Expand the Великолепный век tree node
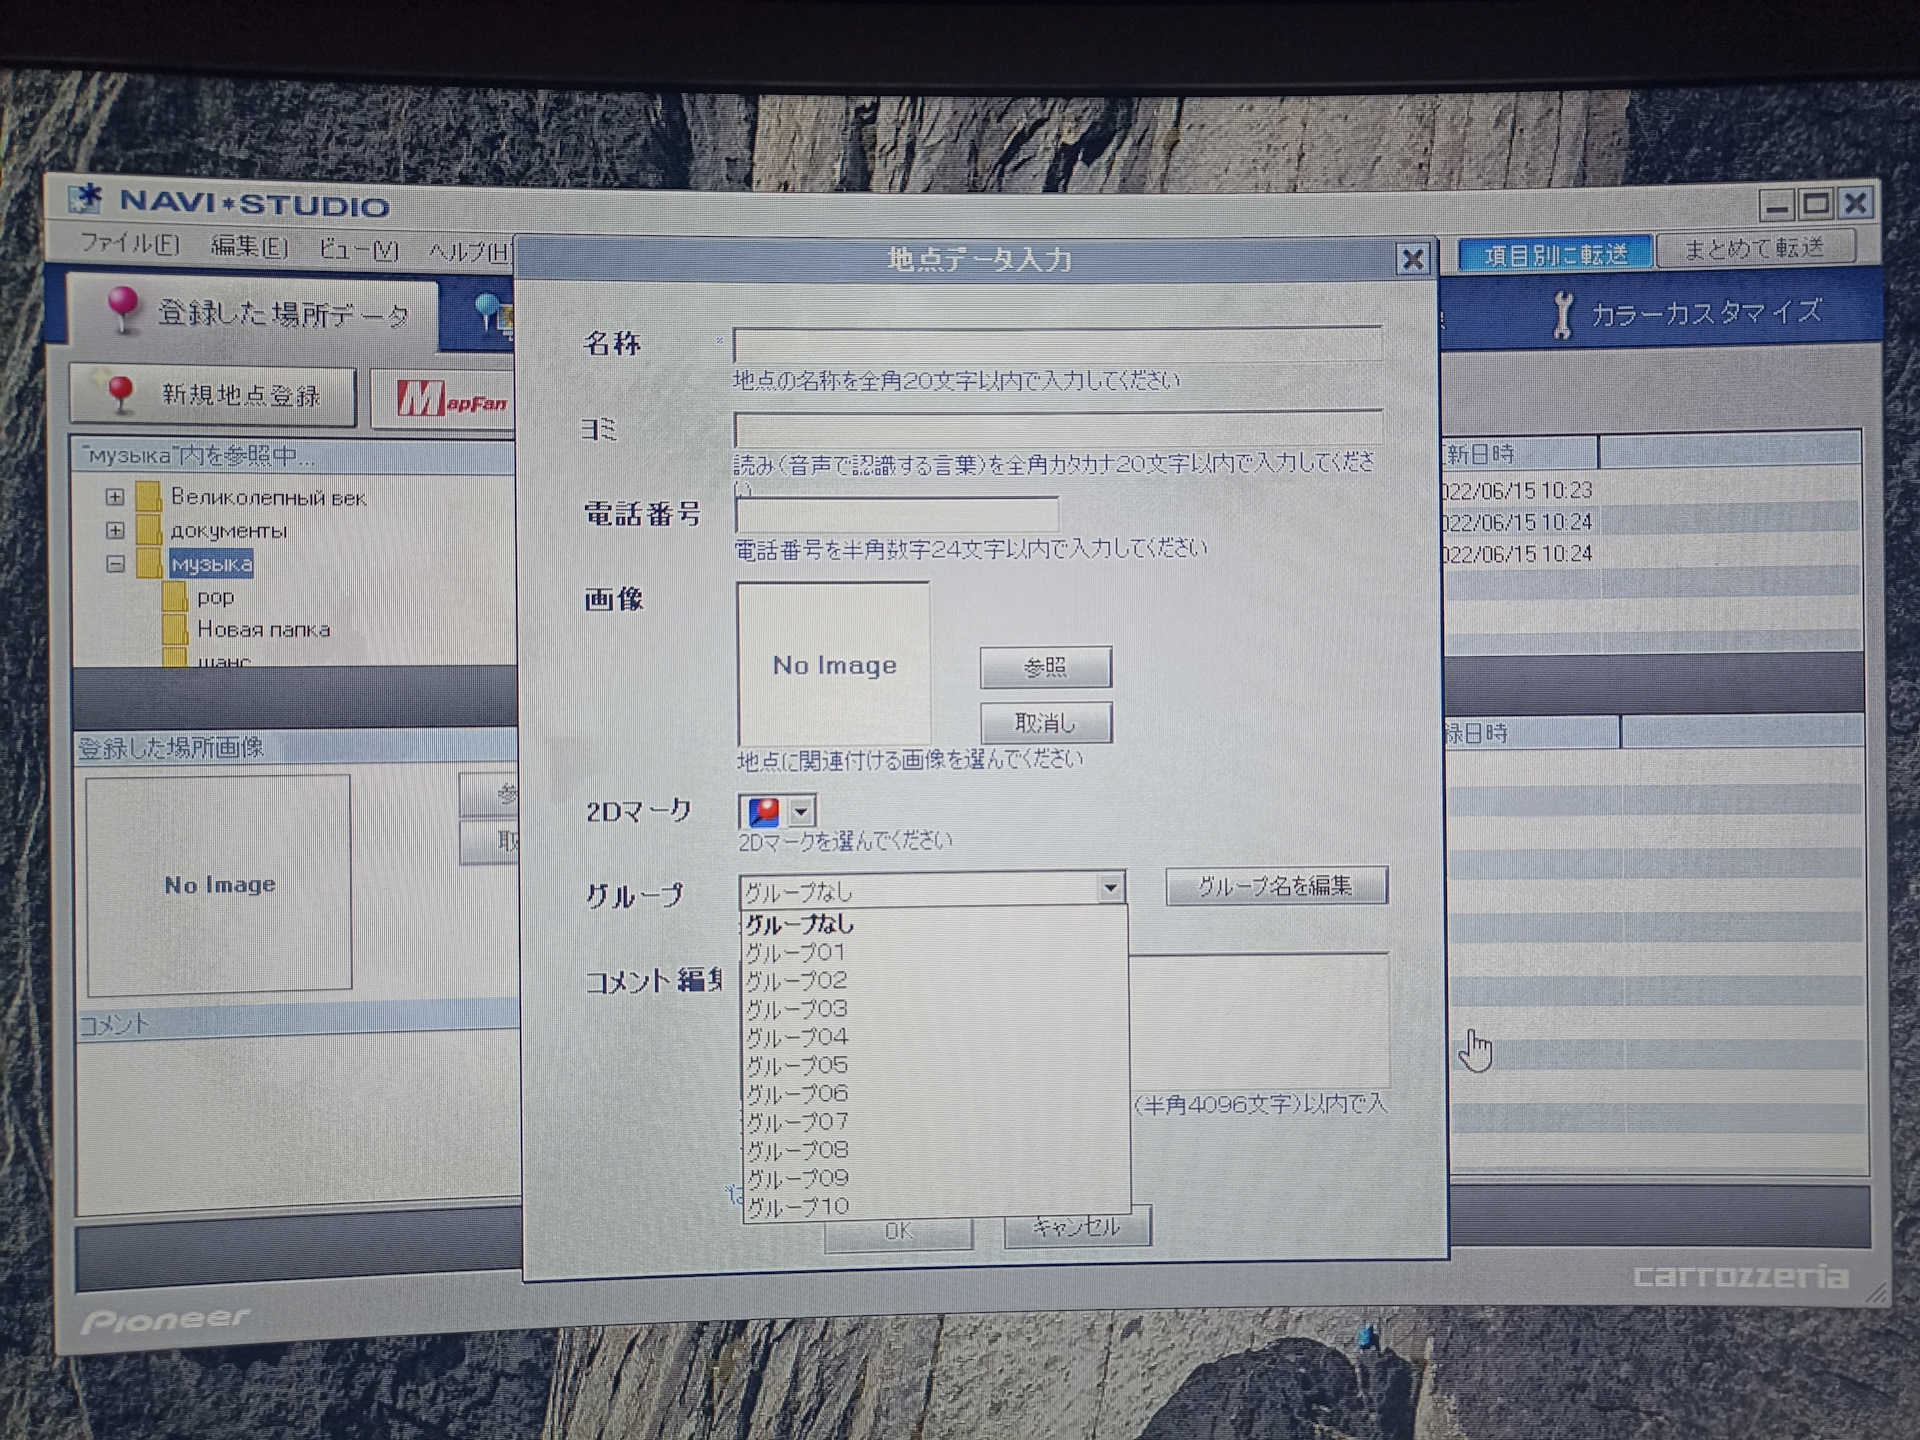Viewport: 1920px width, 1440px height. point(115,497)
